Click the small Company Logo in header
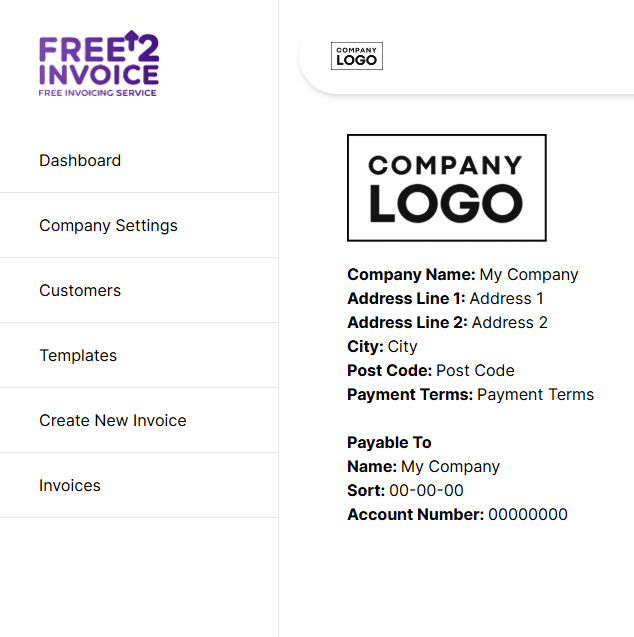 [357, 56]
